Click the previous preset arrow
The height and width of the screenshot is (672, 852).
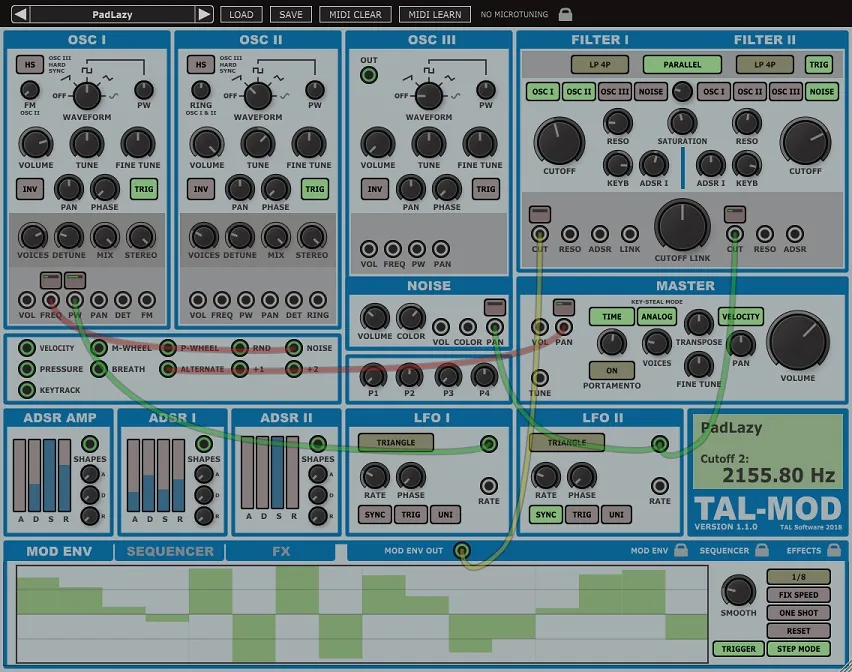point(20,14)
